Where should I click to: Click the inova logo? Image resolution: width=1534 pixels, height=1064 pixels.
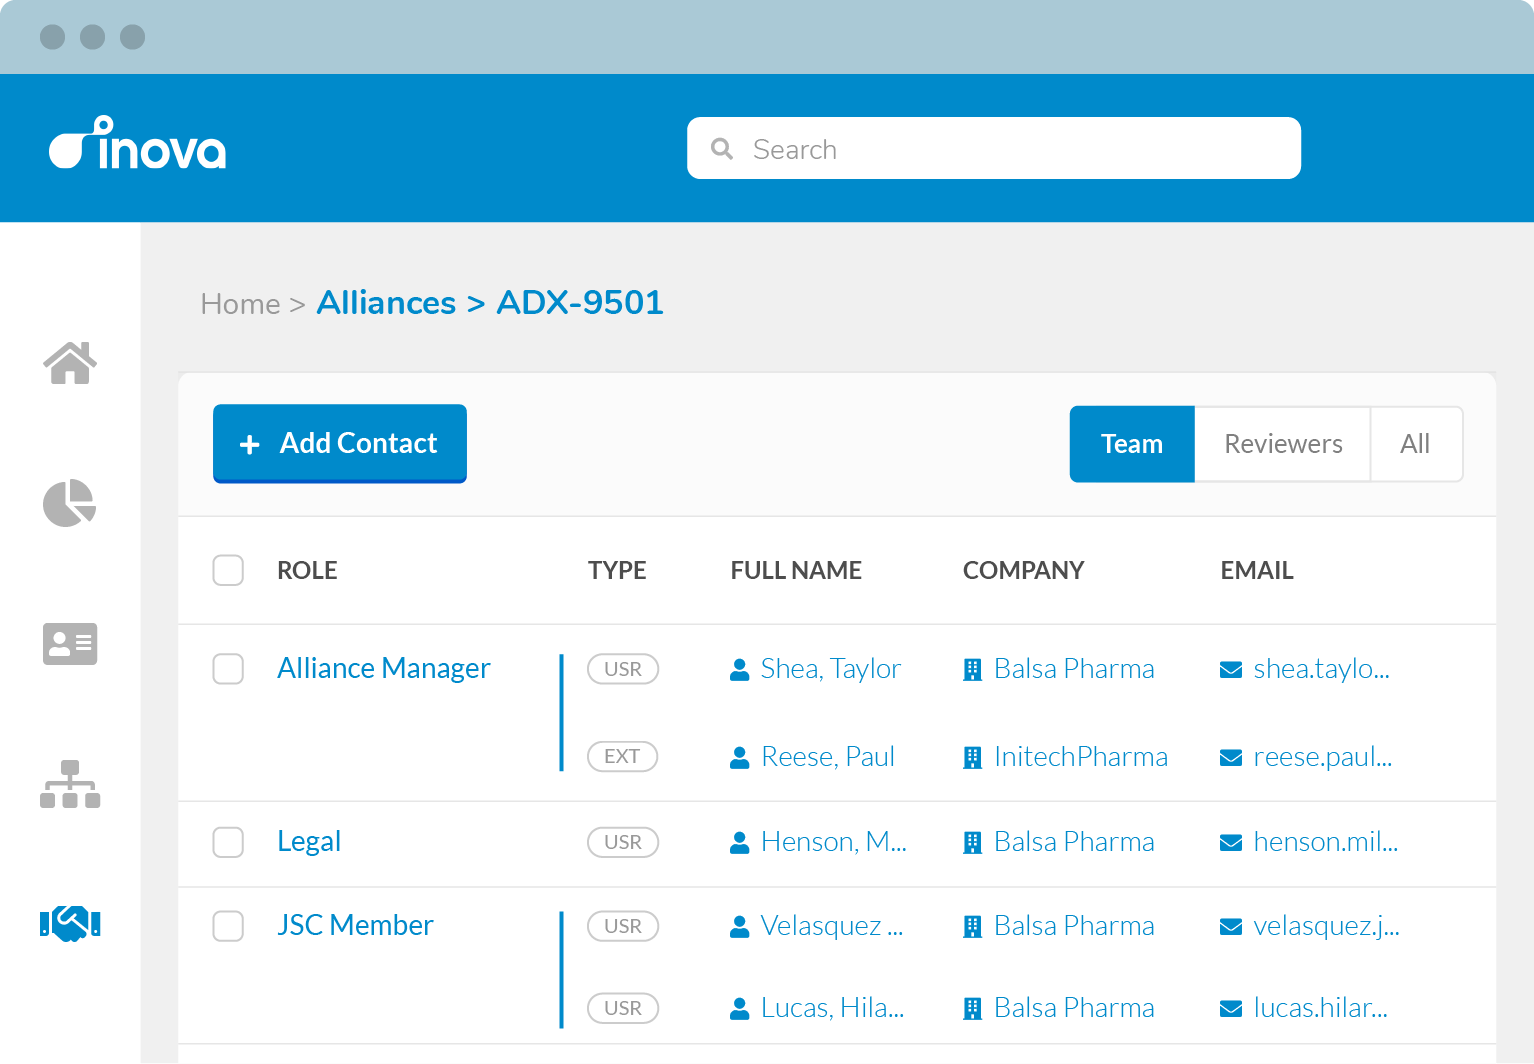tap(138, 143)
